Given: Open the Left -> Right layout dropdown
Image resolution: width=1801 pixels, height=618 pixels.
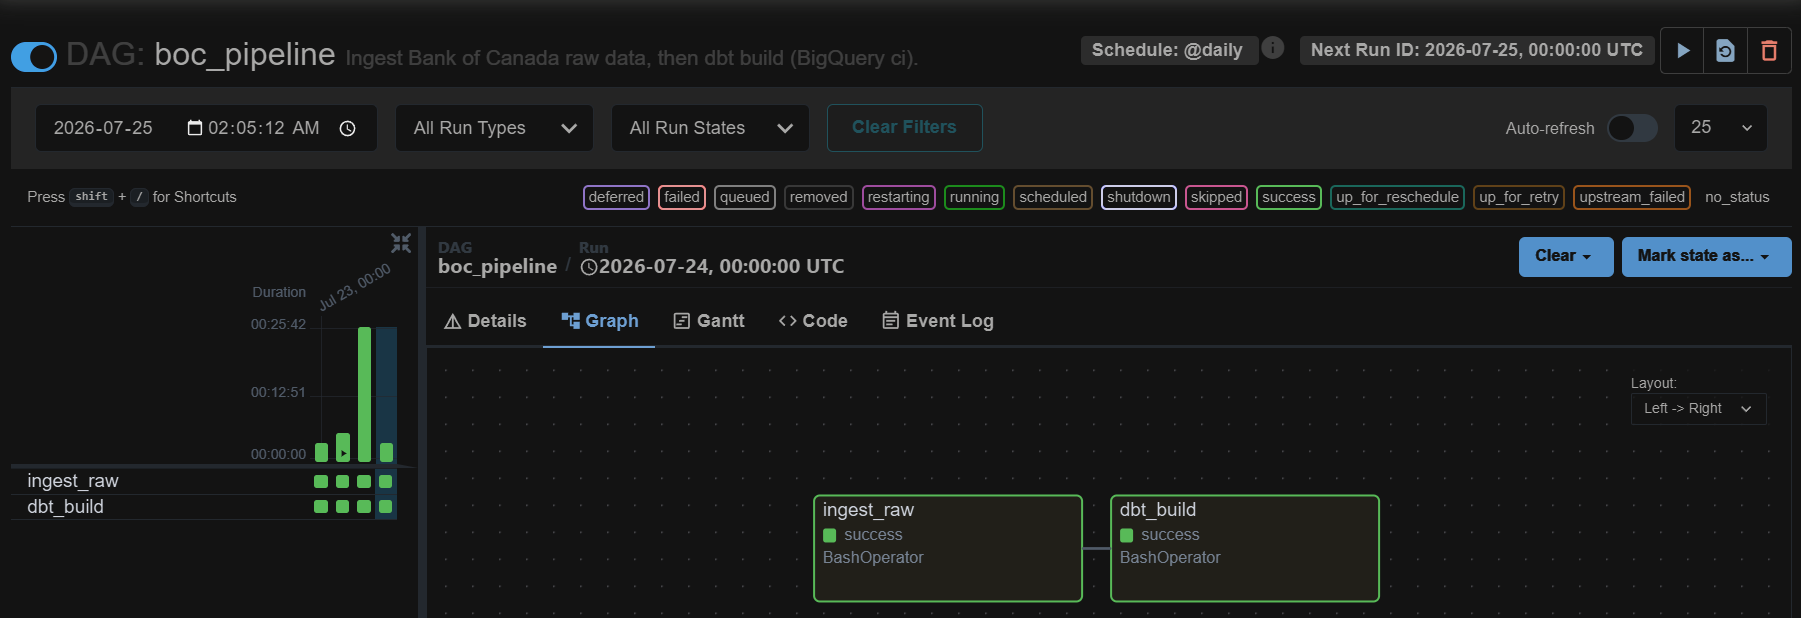Looking at the screenshot, I should 1698,408.
